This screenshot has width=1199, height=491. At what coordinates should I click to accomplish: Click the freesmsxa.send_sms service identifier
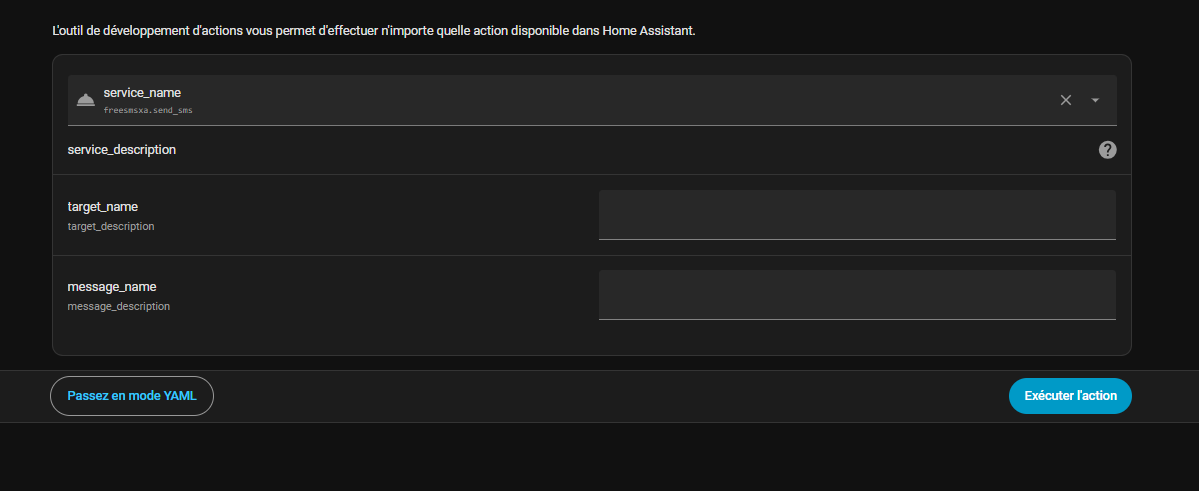click(x=148, y=111)
